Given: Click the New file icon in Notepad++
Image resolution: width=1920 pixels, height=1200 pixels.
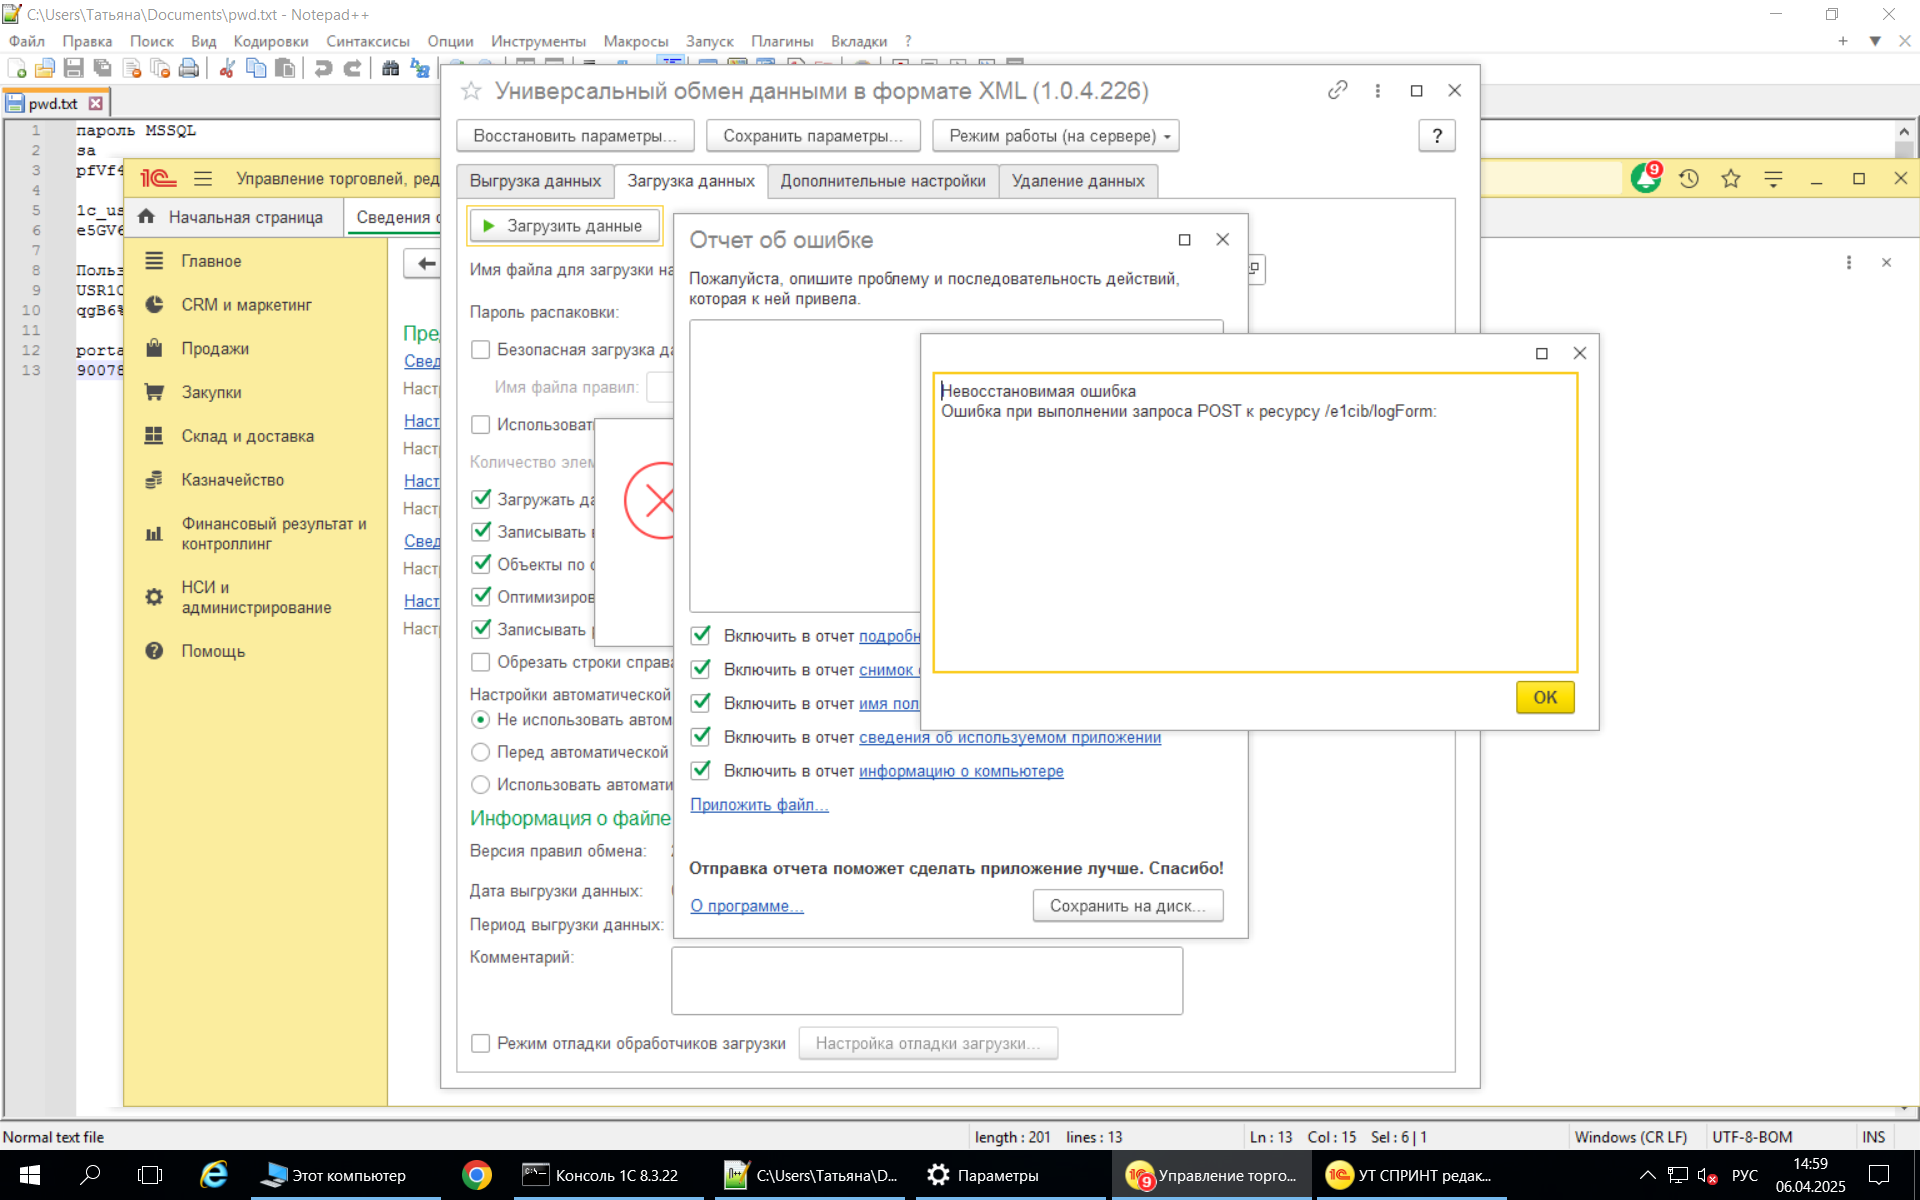Looking at the screenshot, I should [x=17, y=68].
